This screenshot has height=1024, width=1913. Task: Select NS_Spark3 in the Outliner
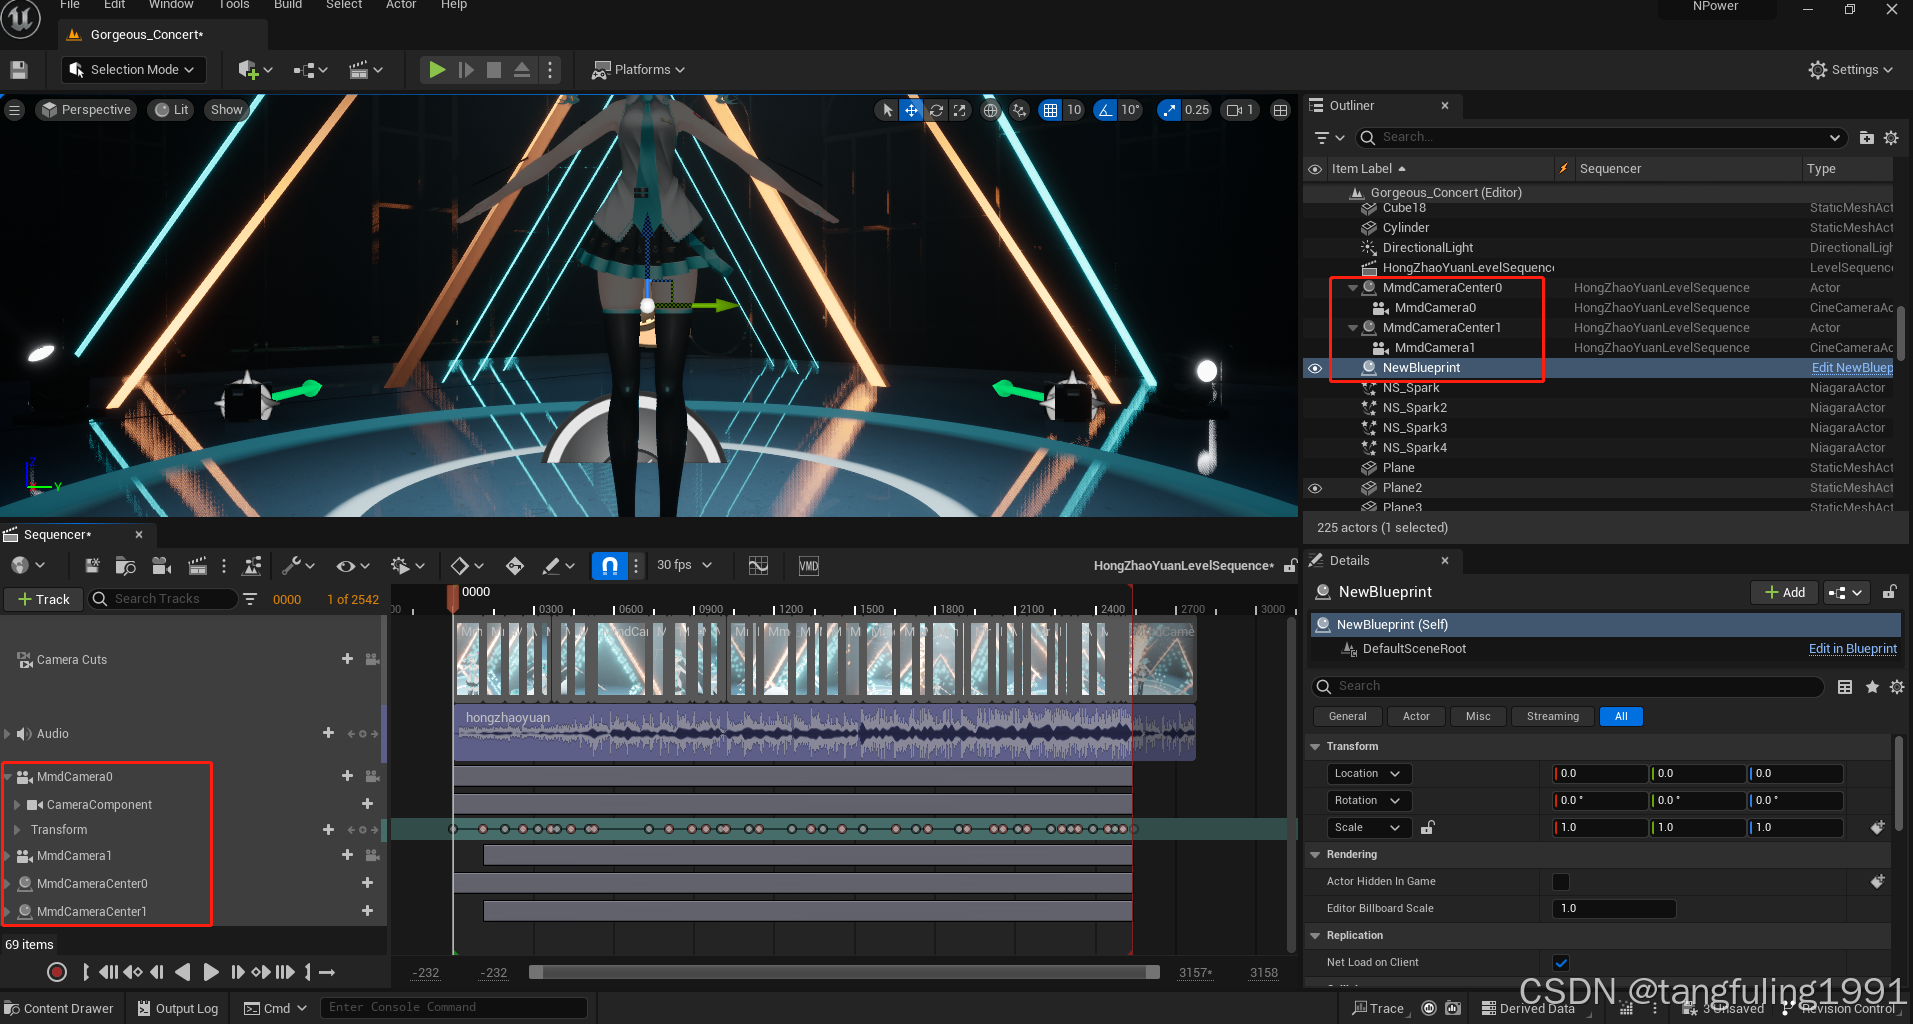[1414, 428]
